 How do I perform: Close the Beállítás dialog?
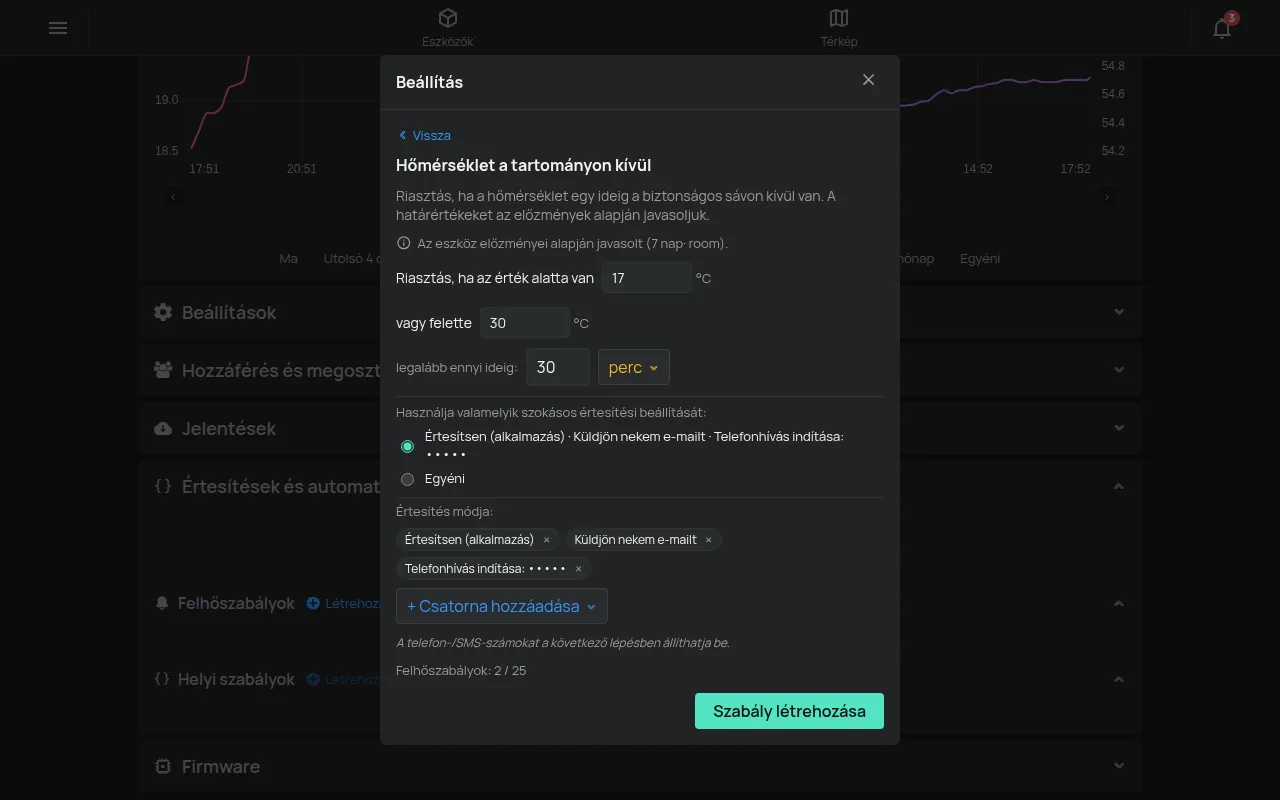pyautogui.click(x=868, y=80)
